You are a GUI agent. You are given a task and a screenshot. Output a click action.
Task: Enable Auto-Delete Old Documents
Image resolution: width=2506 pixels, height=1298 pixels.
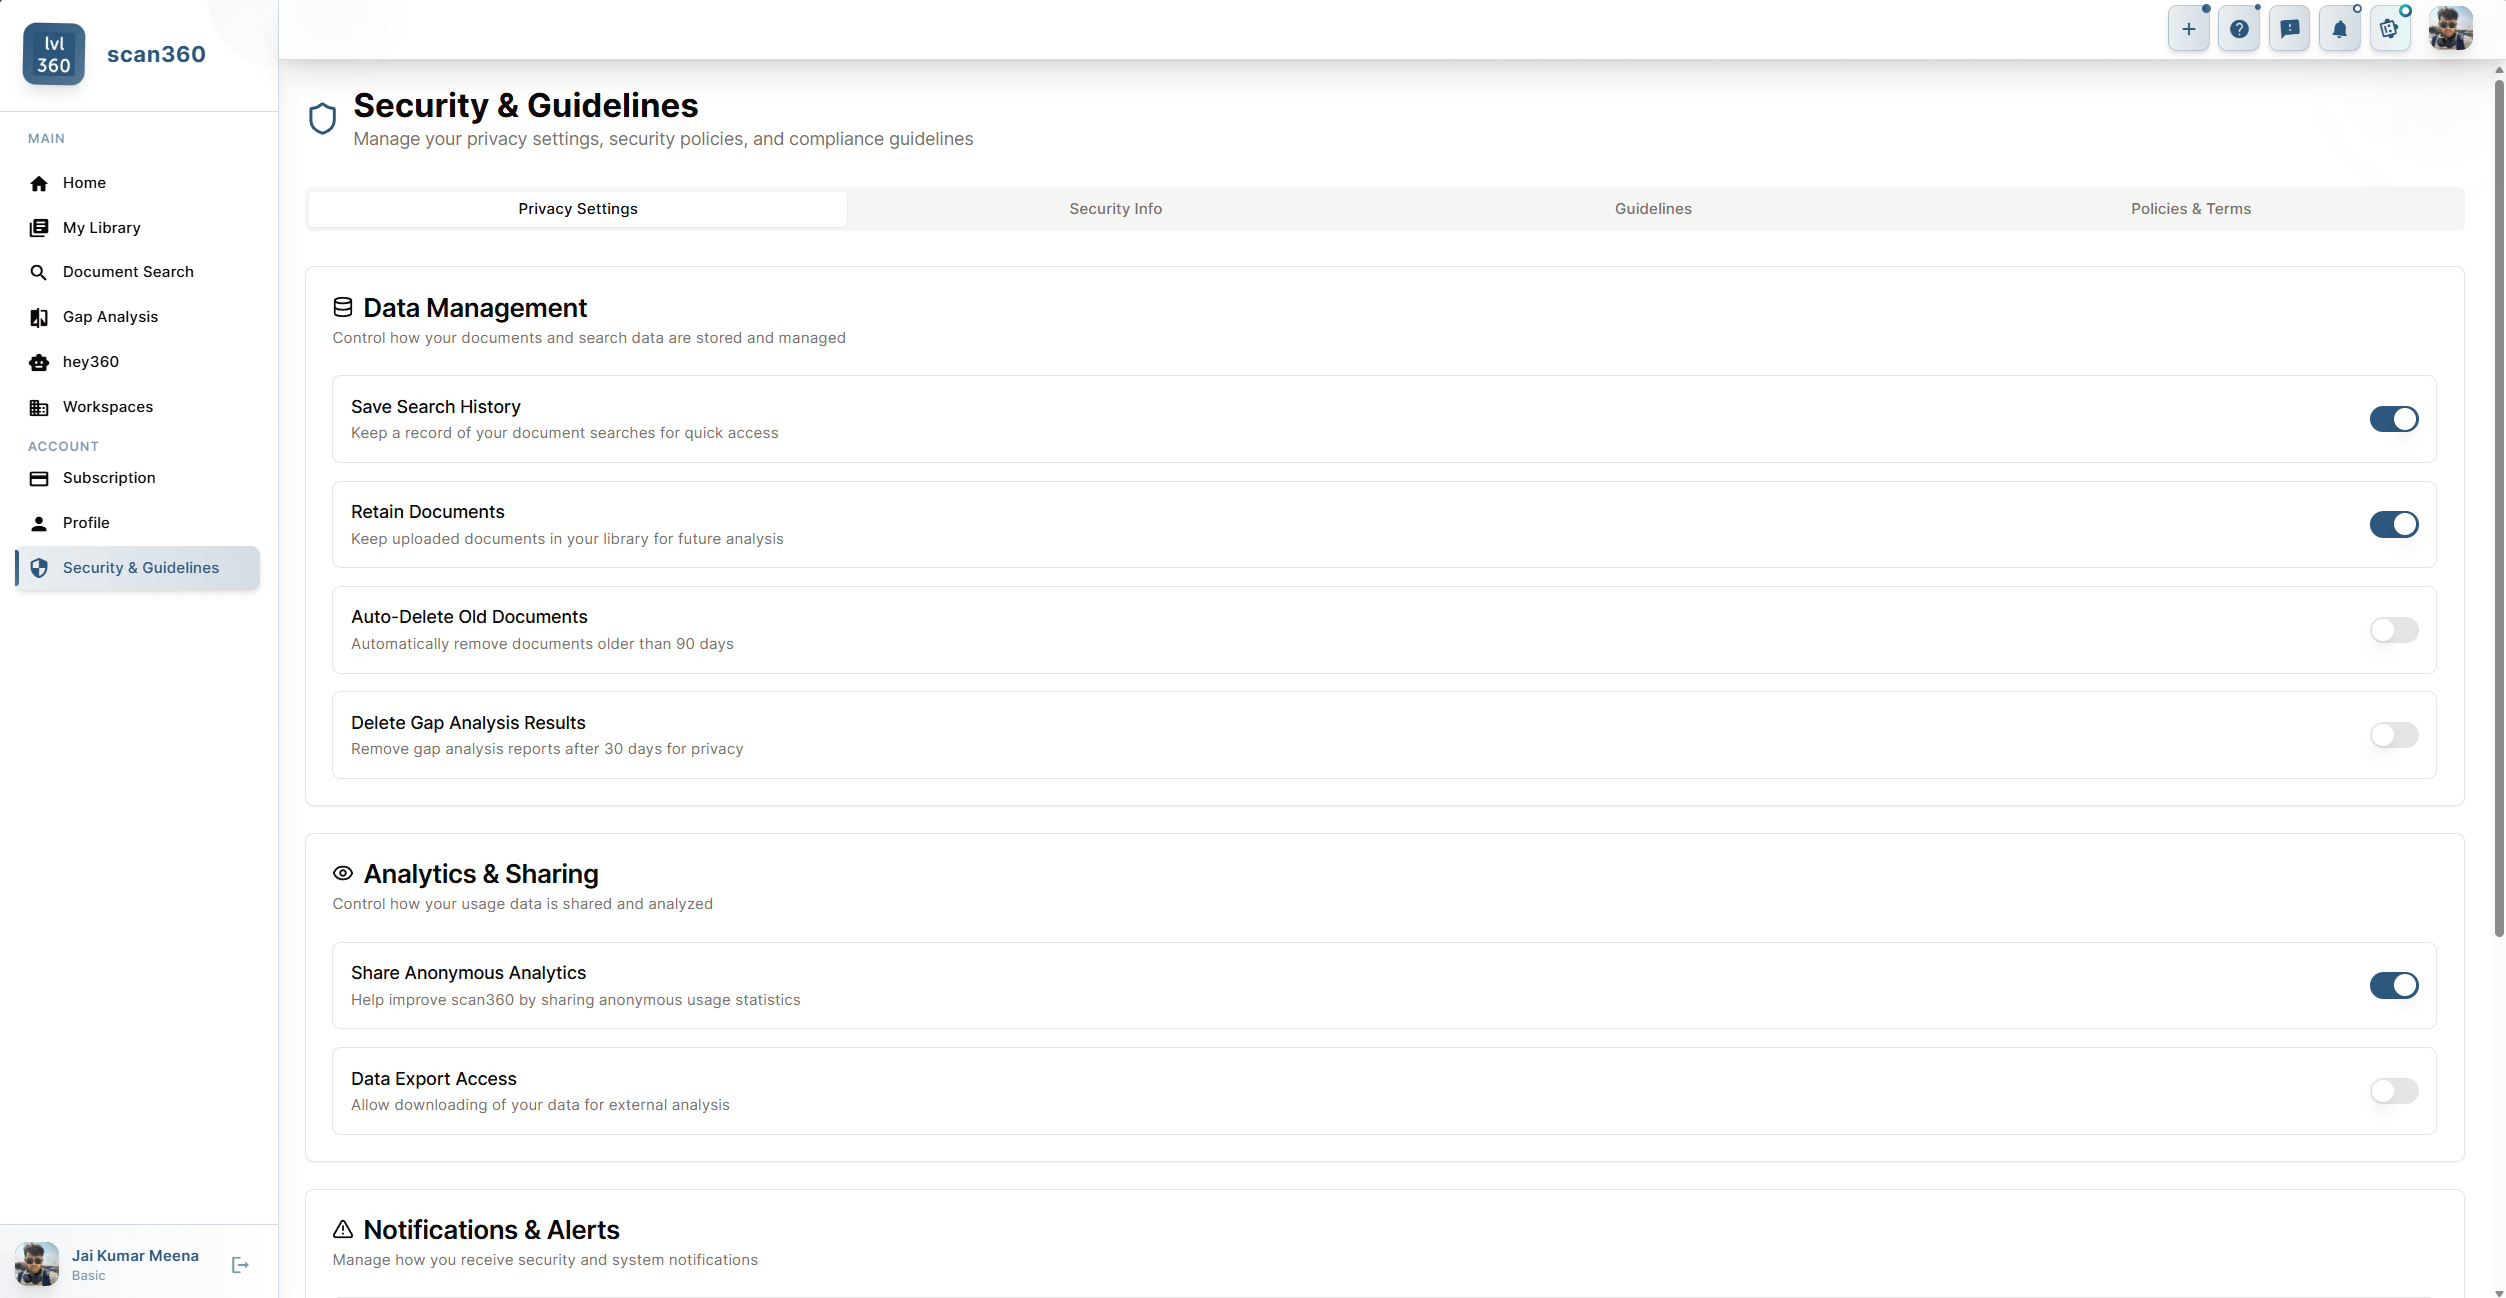[x=2394, y=630]
